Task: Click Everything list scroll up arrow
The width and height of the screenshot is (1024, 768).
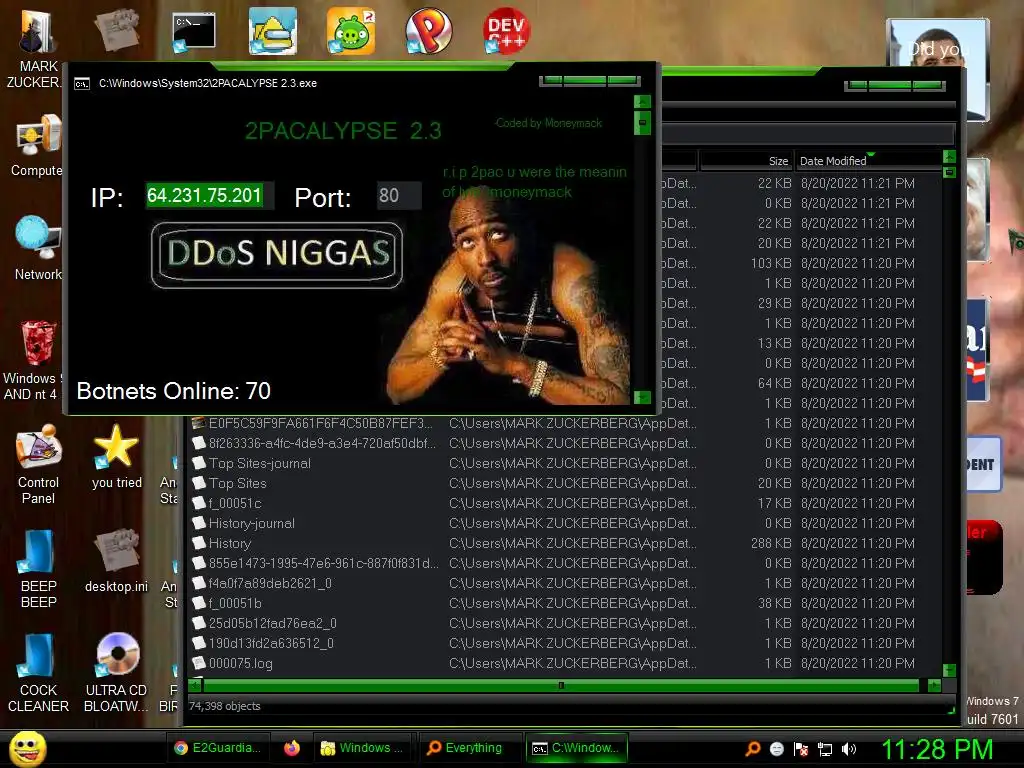Action: (x=950, y=157)
